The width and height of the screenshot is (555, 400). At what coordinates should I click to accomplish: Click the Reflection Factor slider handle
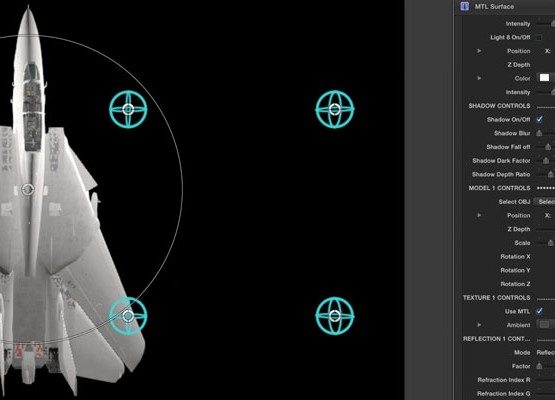click(x=539, y=366)
